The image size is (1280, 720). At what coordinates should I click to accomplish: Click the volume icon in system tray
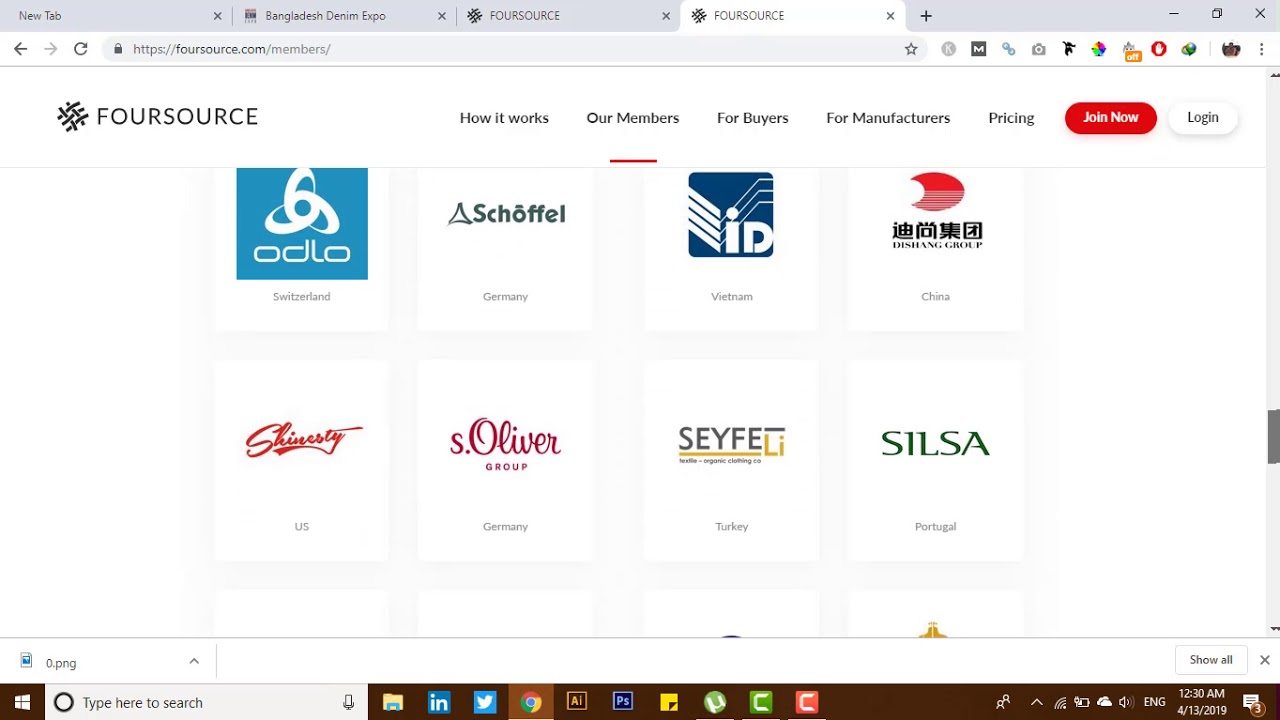pos(1126,702)
